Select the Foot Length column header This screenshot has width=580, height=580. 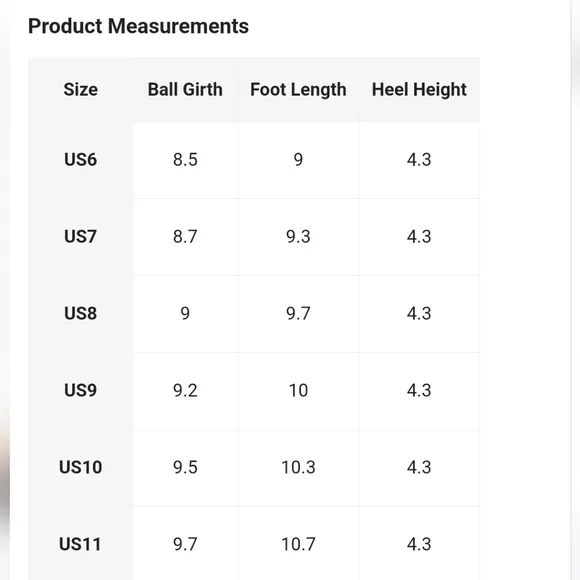pyautogui.click(x=298, y=90)
